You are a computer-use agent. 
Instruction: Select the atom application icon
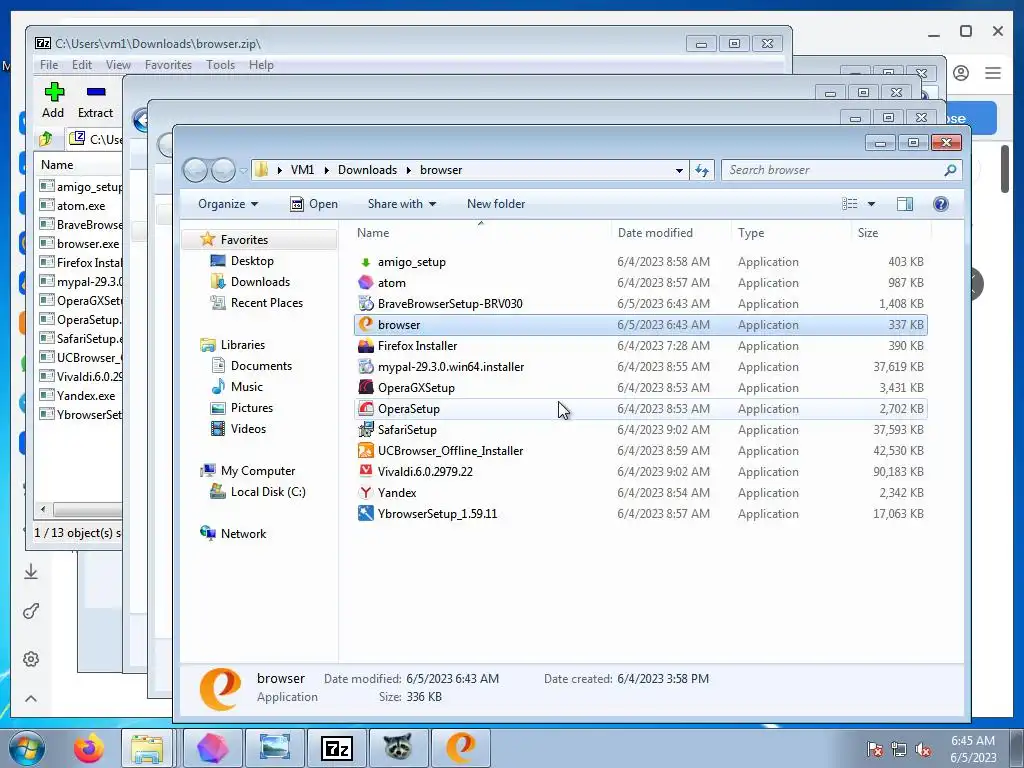pyautogui.click(x=366, y=283)
